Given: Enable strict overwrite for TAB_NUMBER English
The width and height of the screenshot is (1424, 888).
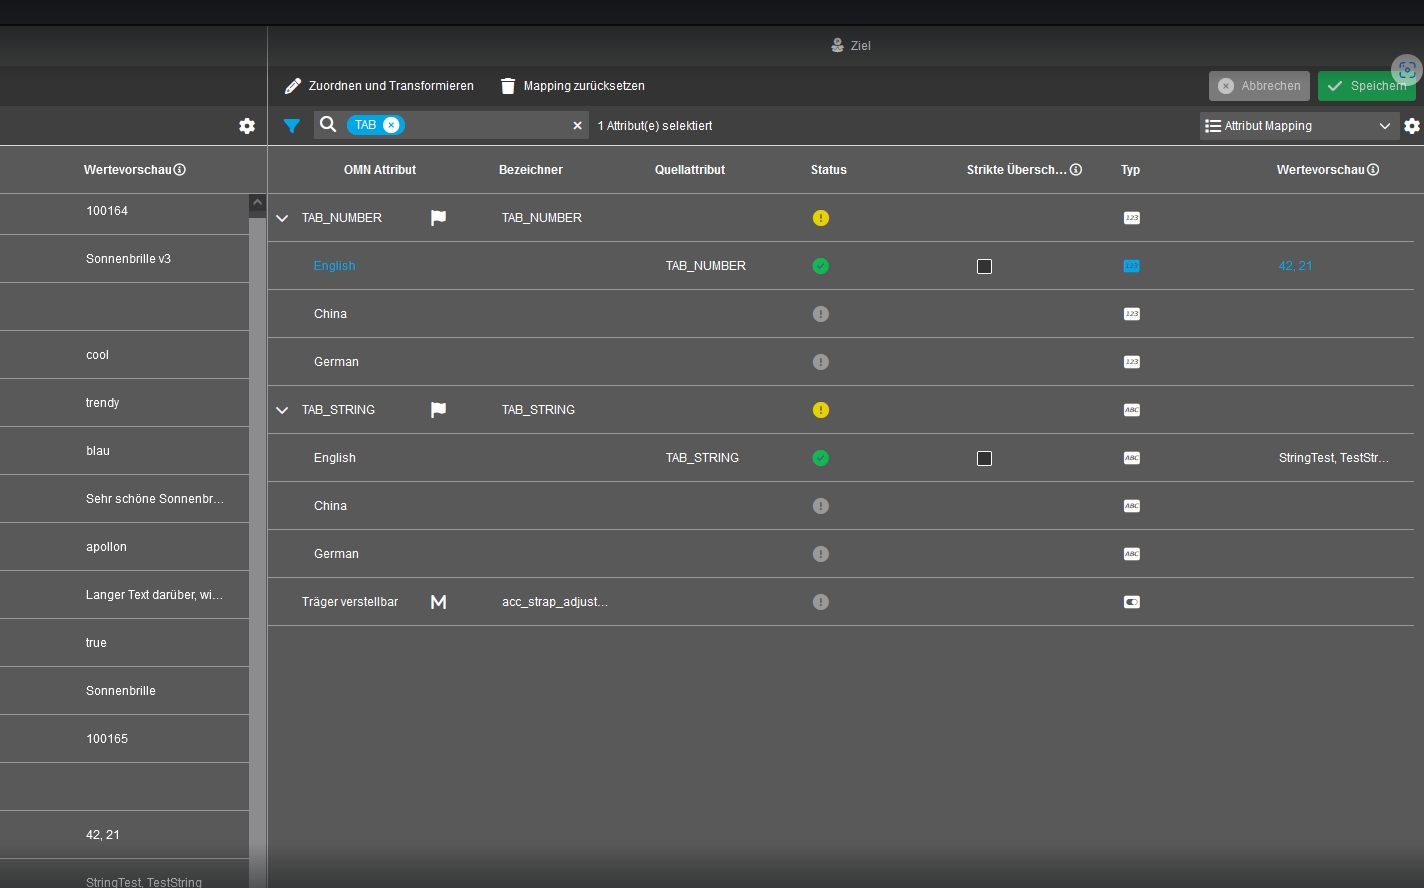Looking at the screenshot, I should (984, 266).
